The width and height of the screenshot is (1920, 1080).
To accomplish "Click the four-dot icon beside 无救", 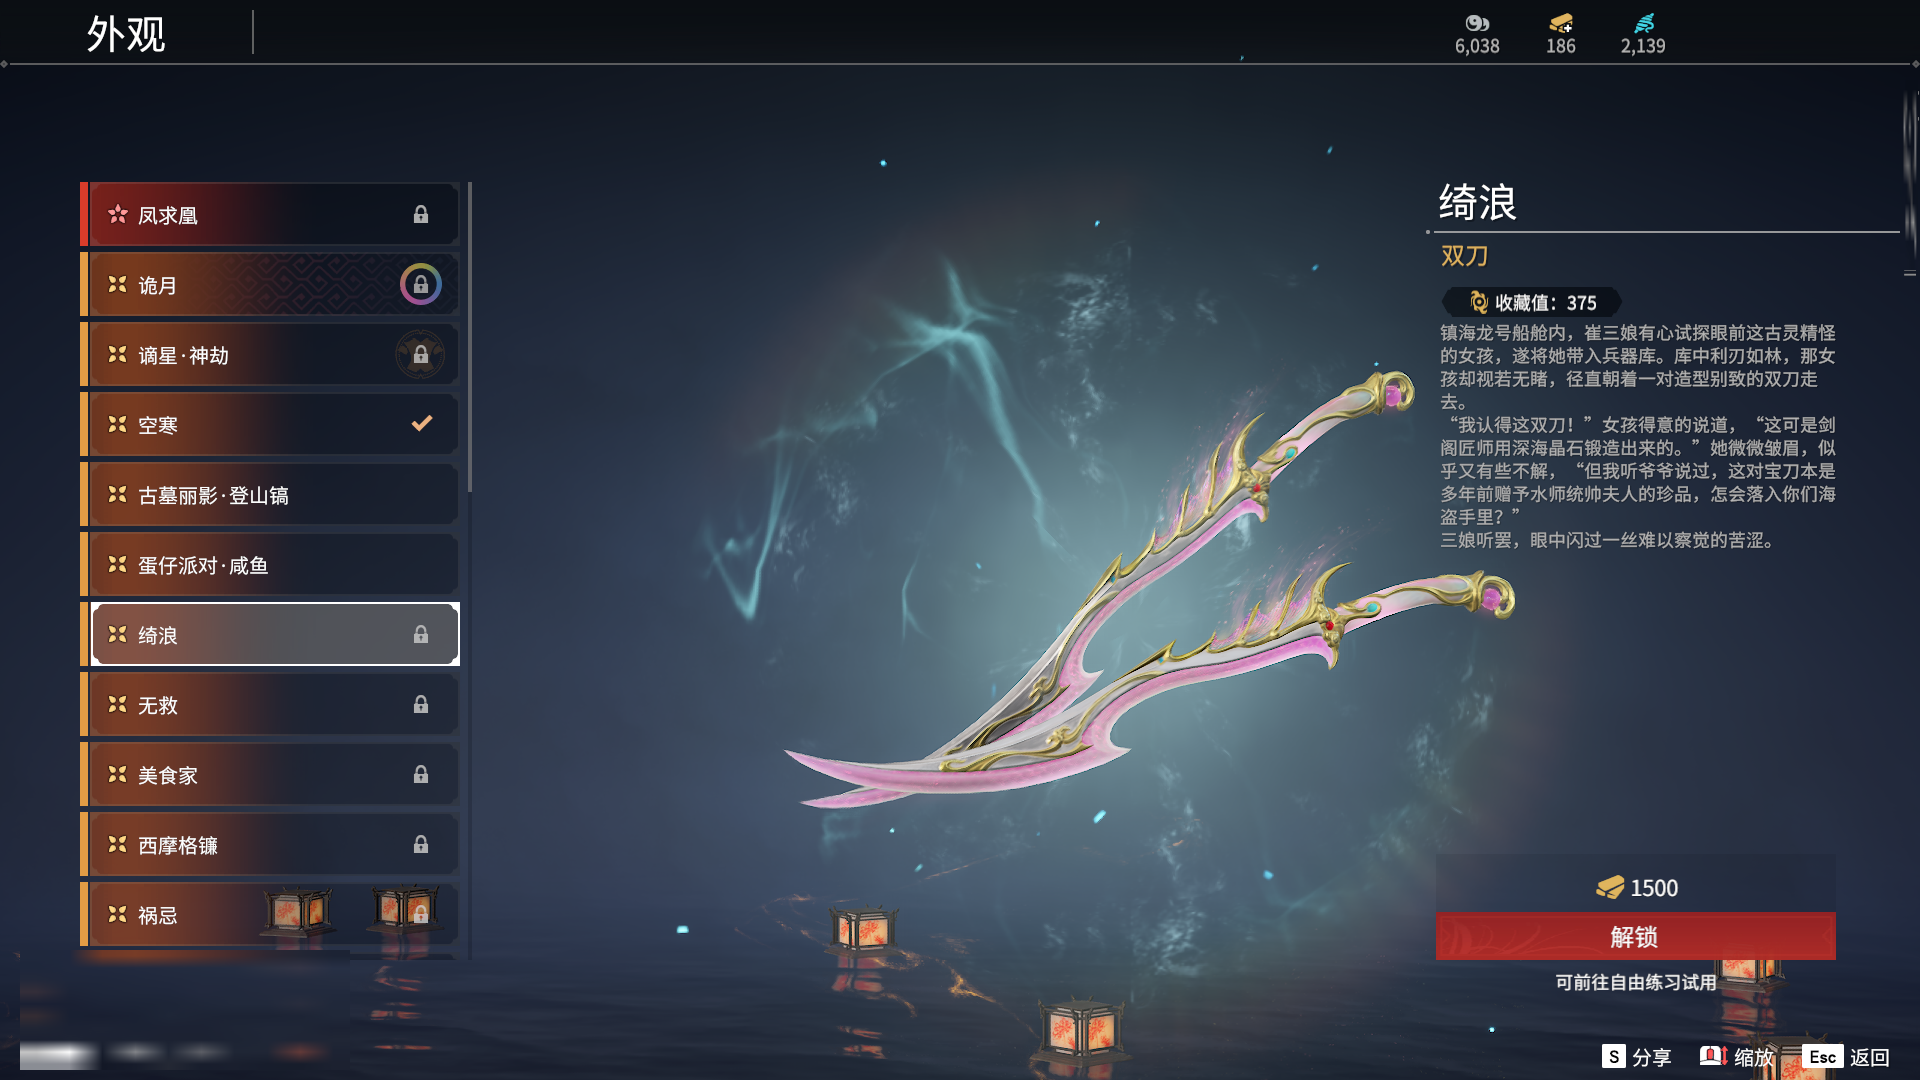I will [x=118, y=704].
